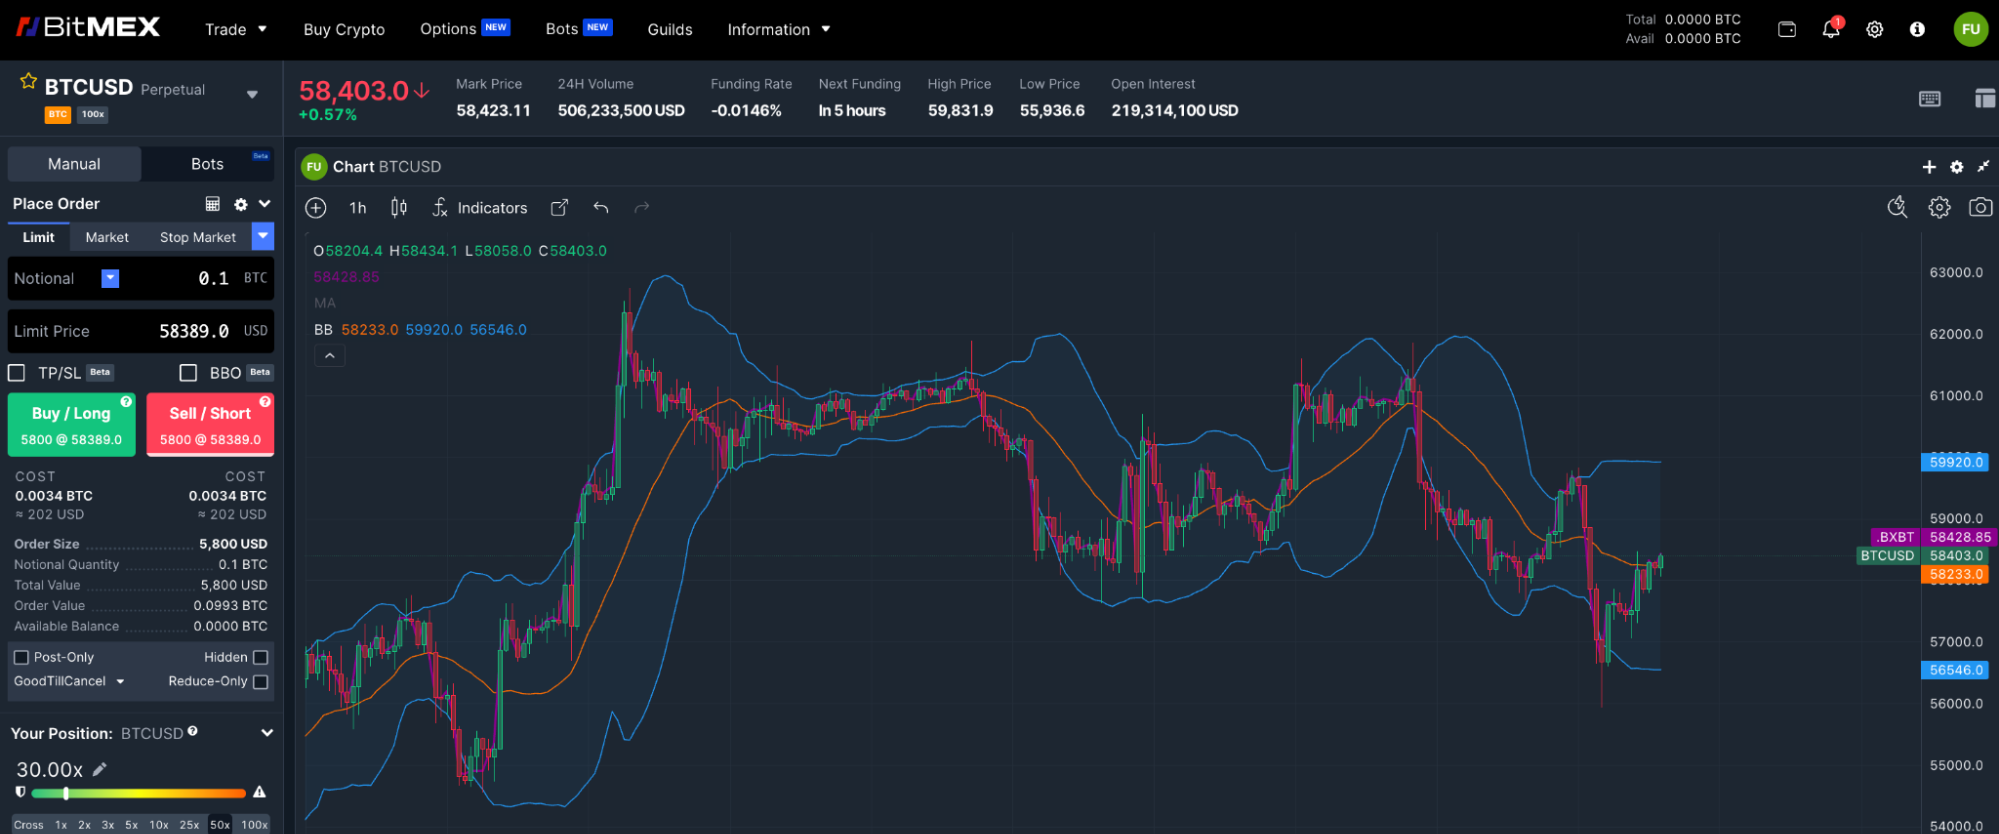Expand the GoodTillCancel dropdown
This screenshot has height=834, width=1999.
[x=69, y=681]
